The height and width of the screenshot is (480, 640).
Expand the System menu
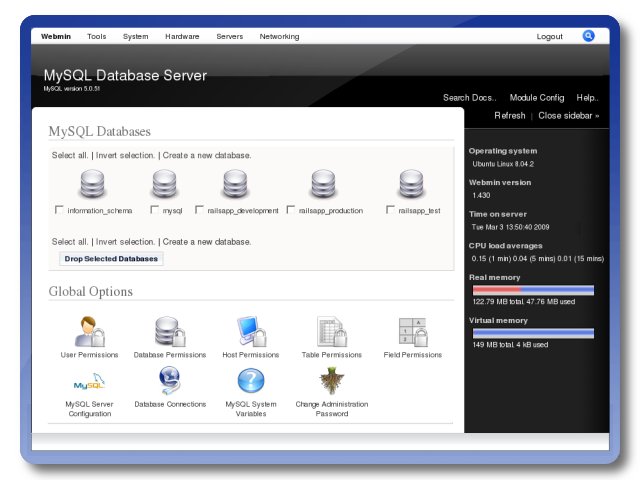136,37
